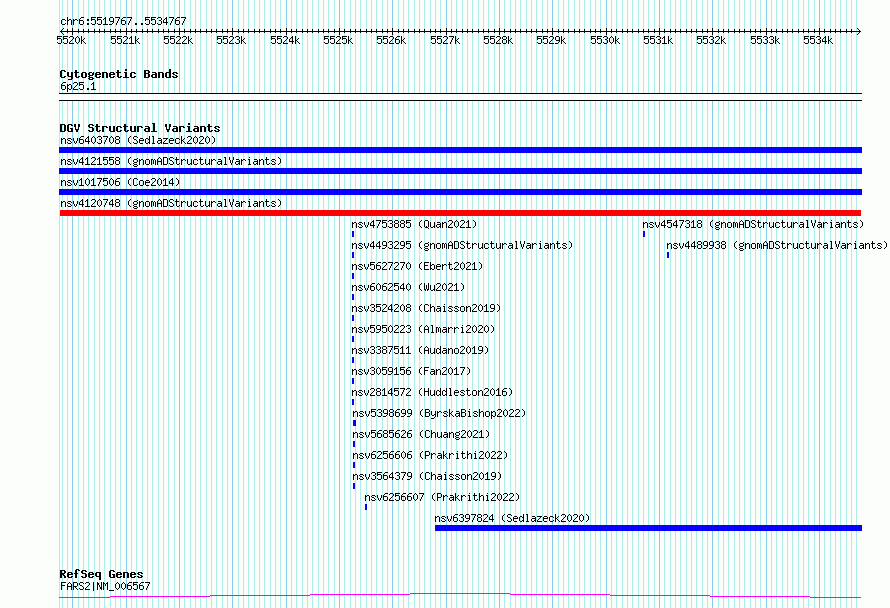Select nsv6062540 (Wu2021) label
The height and width of the screenshot is (608, 890).
coord(408,287)
